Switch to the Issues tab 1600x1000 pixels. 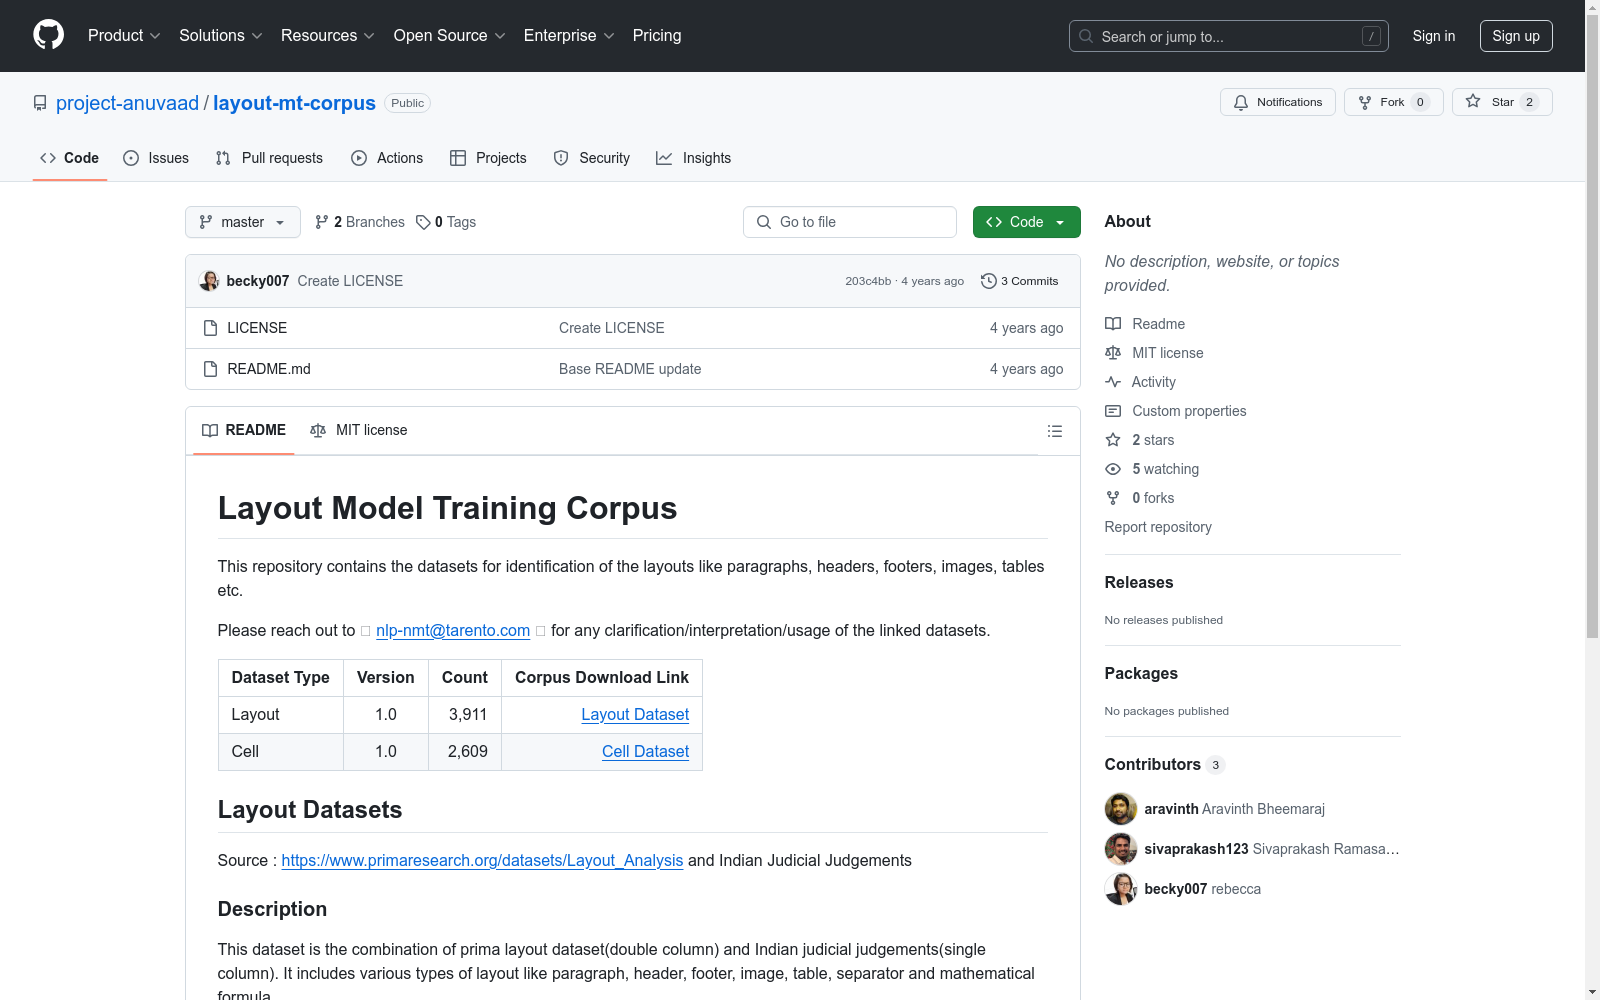(x=156, y=158)
